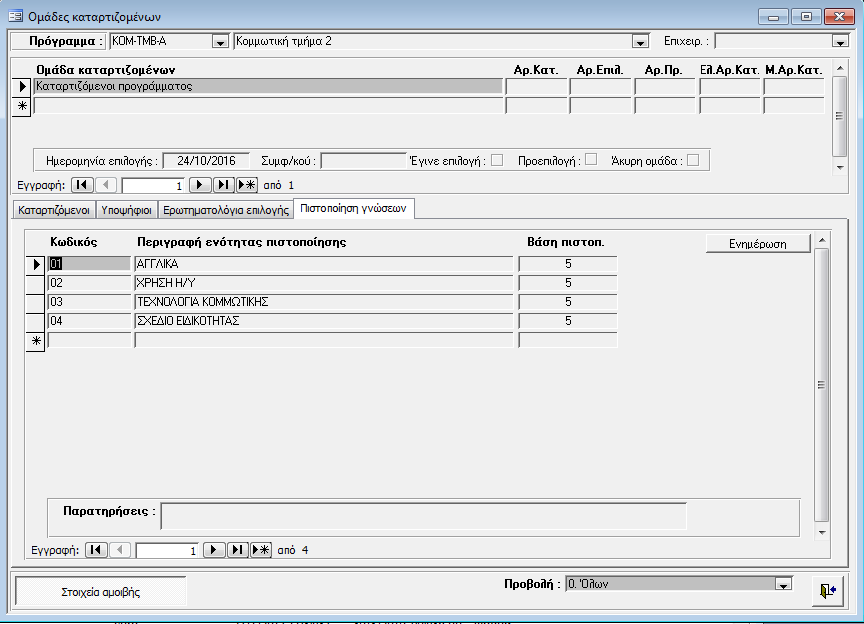Open the Προβολή dropdown

pos(784,585)
